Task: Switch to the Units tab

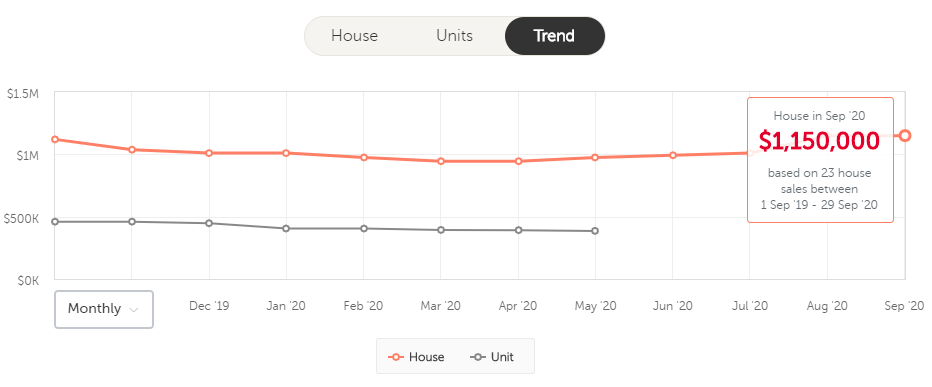Action: 455,36
